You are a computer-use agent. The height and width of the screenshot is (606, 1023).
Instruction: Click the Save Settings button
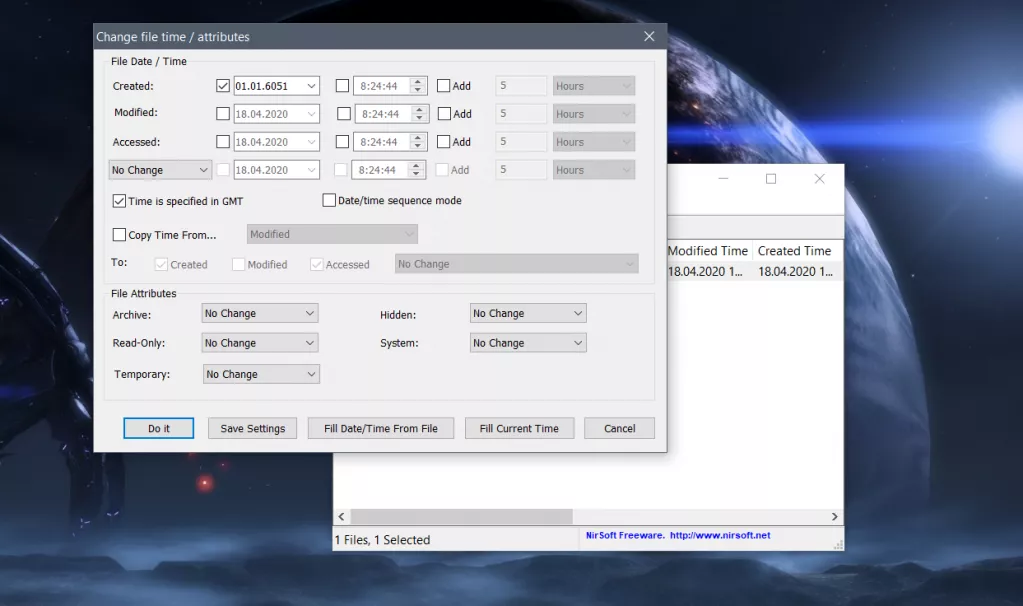coord(253,428)
